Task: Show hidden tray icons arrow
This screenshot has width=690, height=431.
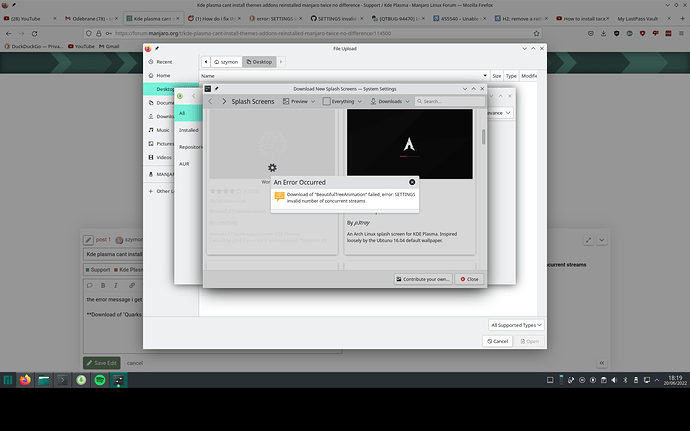Action: (657, 380)
